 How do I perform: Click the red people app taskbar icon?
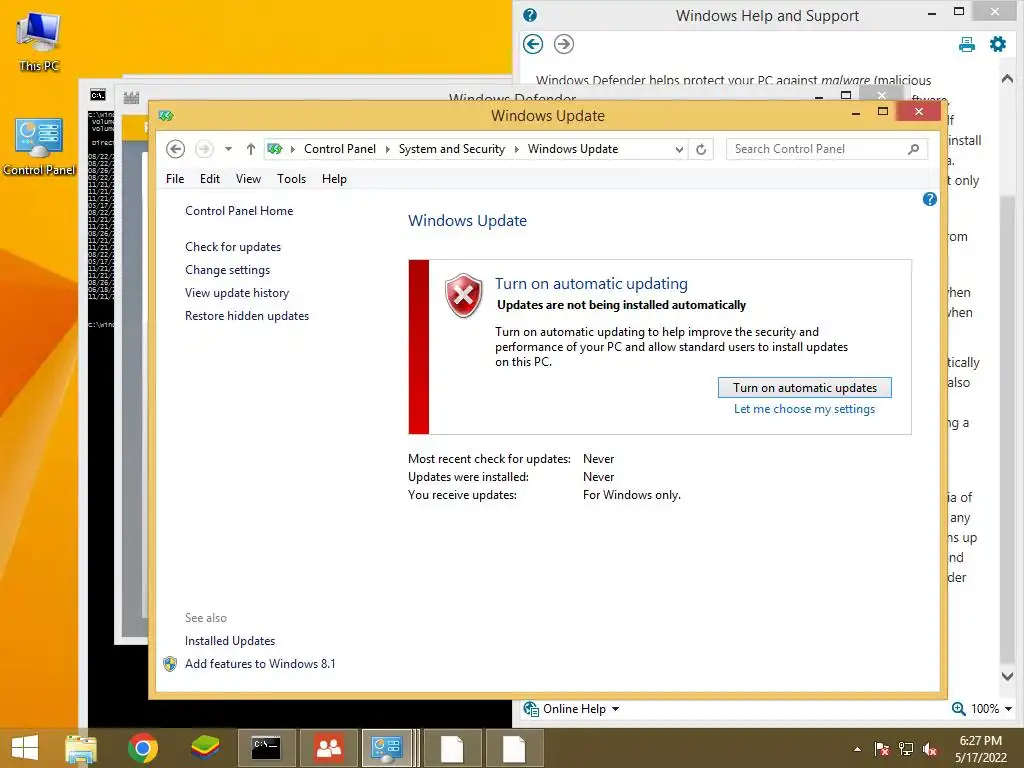[x=328, y=748]
